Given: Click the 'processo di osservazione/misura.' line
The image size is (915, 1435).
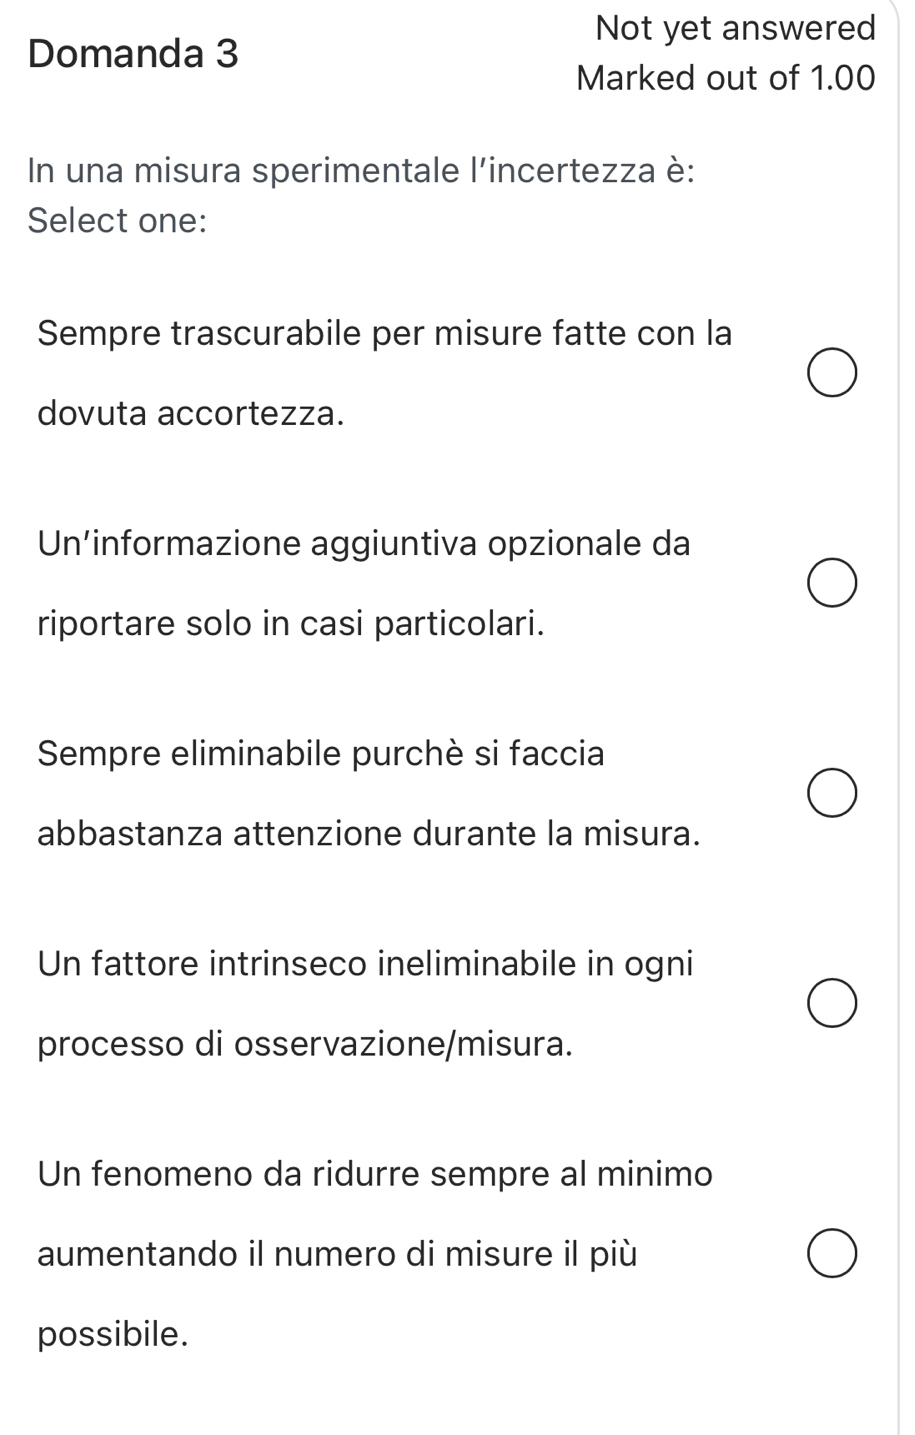Looking at the screenshot, I should pyautogui.click(x=306, y=1044).
